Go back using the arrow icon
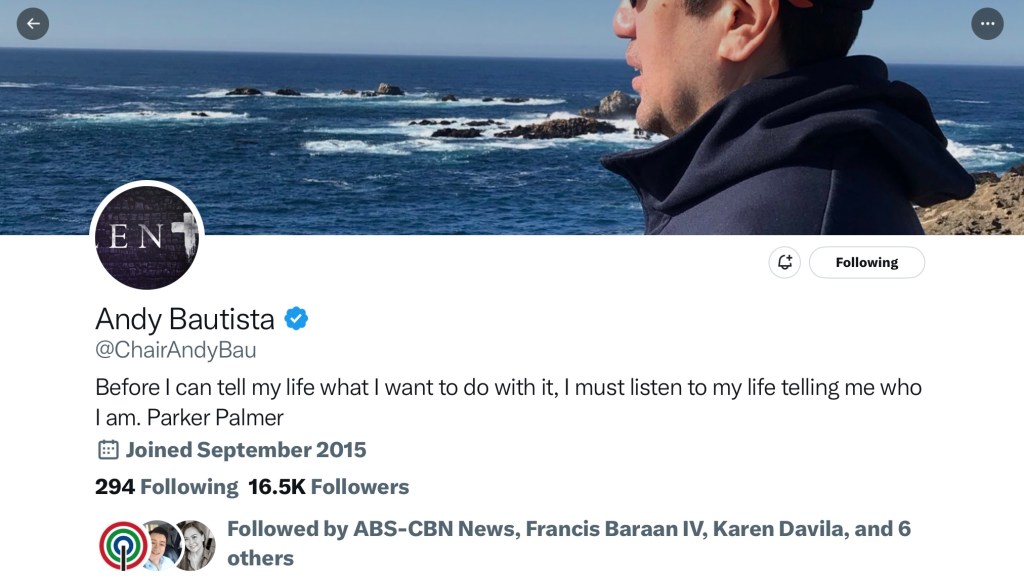 (x=33, y=23)
